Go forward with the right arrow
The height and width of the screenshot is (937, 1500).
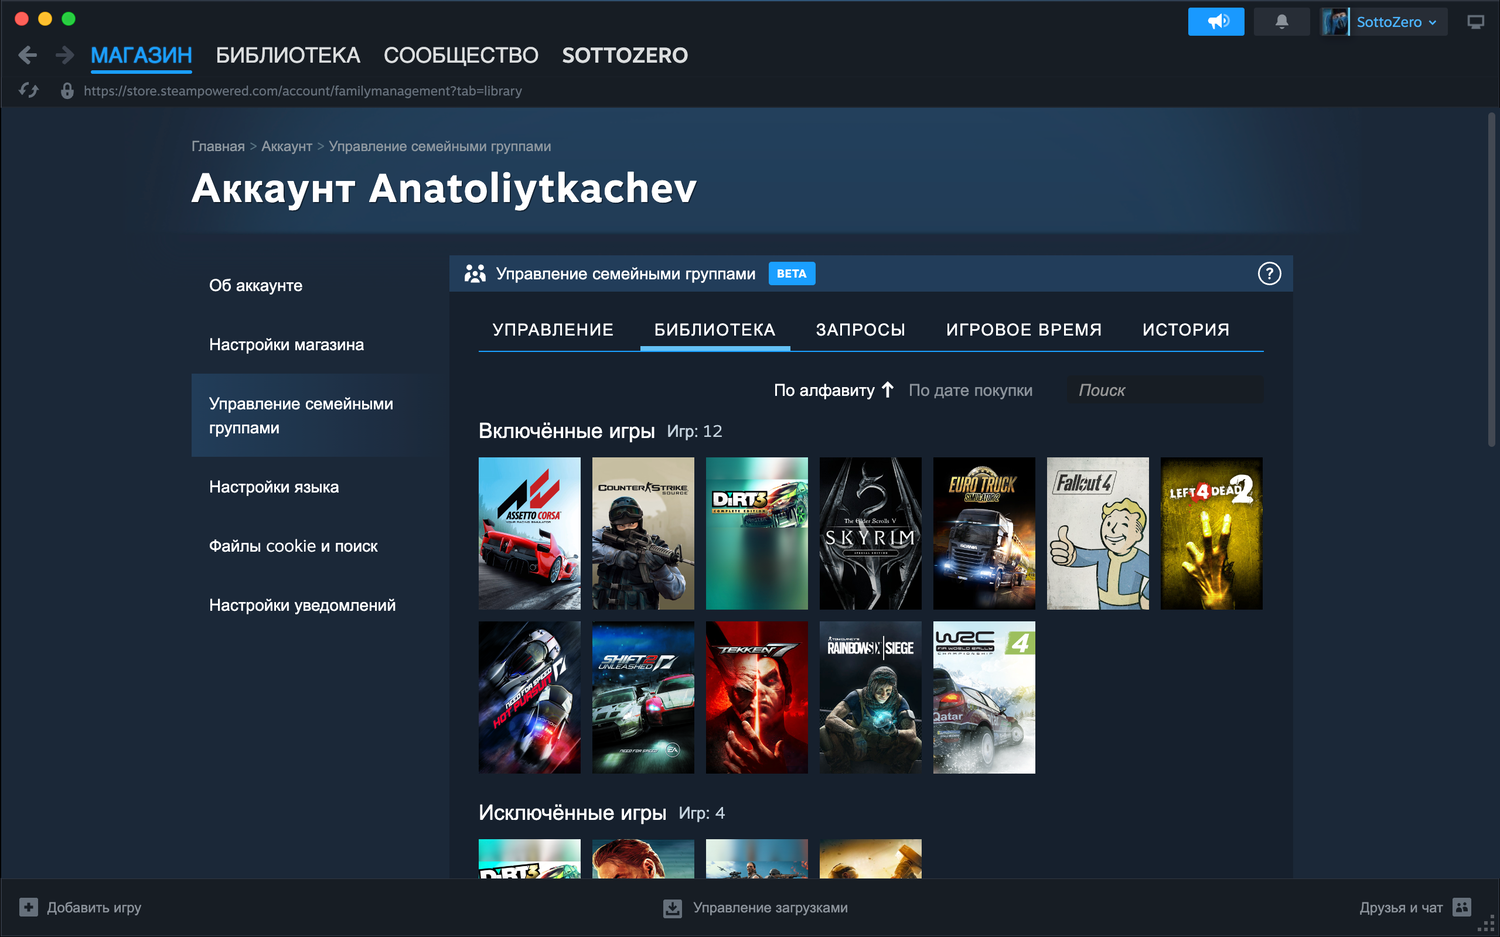coord(65,55)
